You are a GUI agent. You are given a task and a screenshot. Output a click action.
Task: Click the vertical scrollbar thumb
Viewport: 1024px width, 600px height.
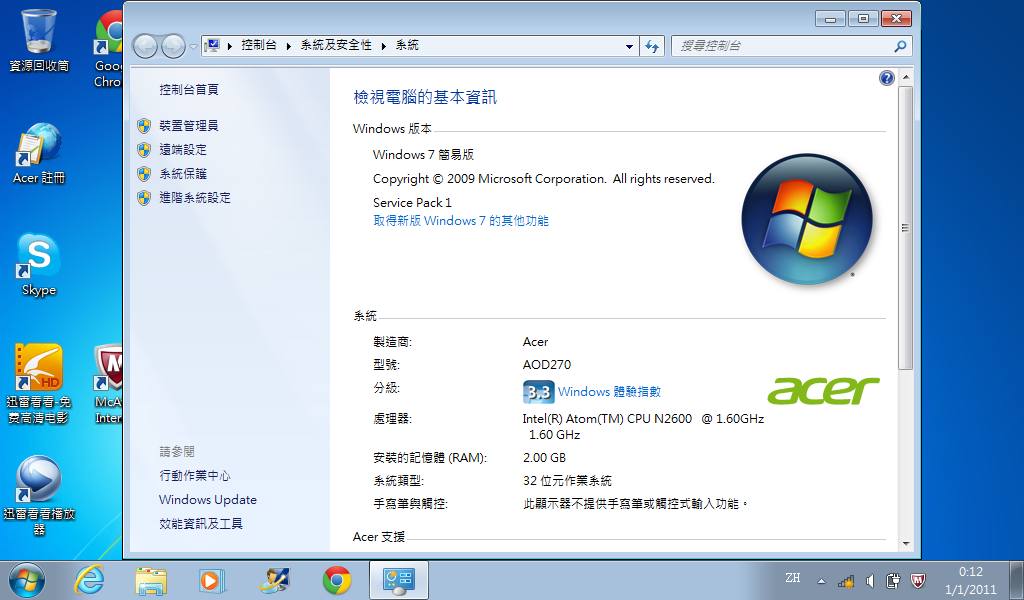905,228
